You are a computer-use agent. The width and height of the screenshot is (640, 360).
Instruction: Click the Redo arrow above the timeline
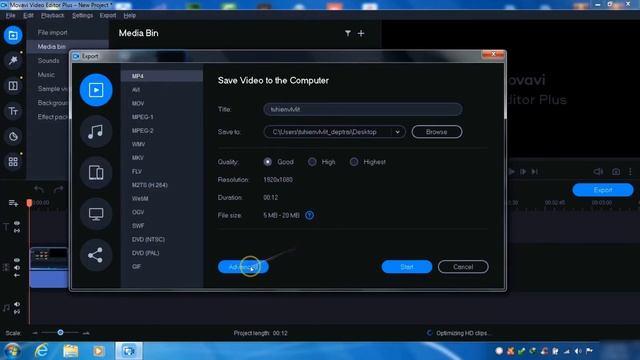(x=58, y=189)
